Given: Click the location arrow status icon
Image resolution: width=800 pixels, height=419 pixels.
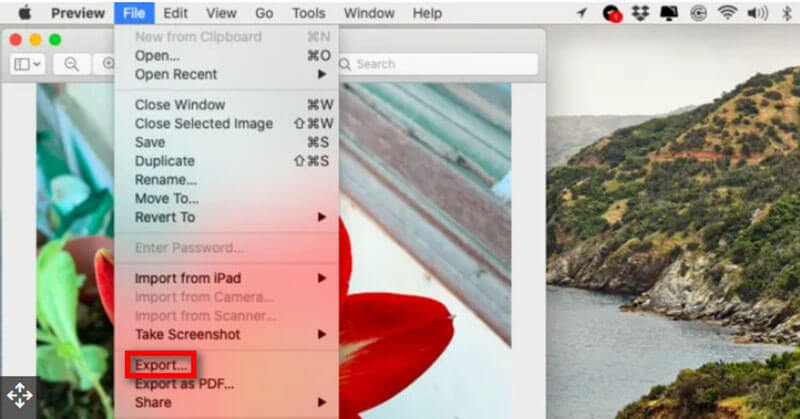Looking at the screenshot, I should (582, 13).
